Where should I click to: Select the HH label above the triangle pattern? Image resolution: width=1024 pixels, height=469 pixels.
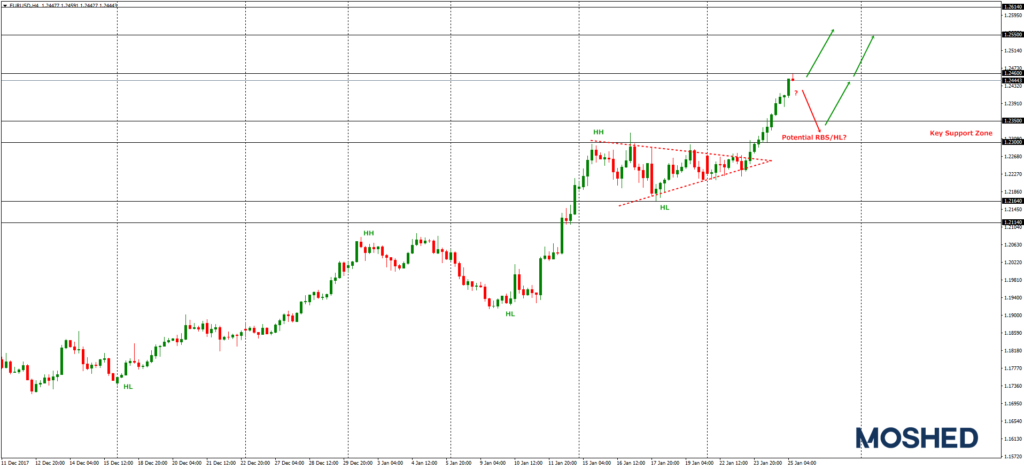598,132
